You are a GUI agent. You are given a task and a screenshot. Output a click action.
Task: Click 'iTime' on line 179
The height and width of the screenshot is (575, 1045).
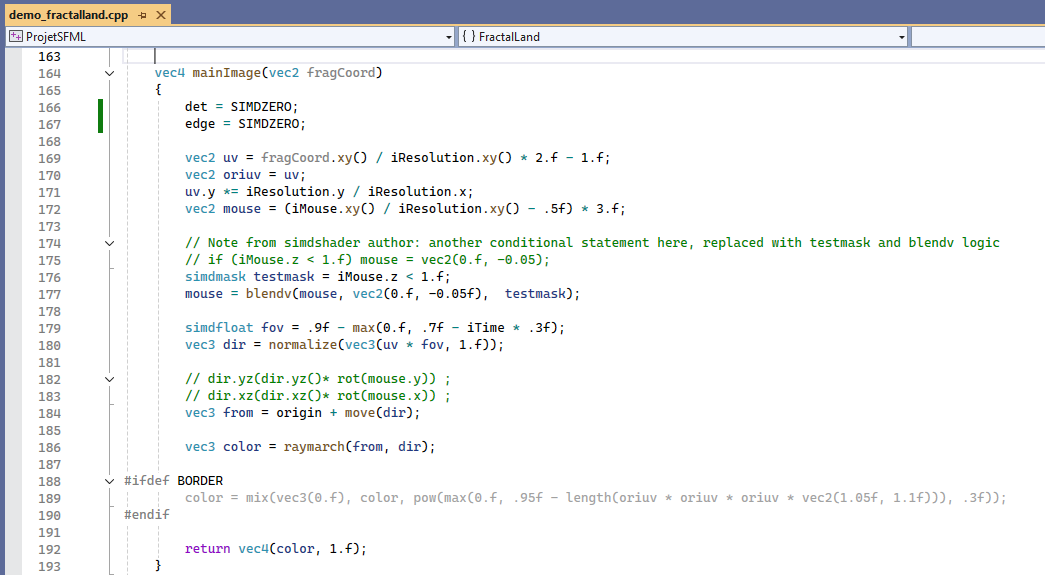coord(485,327)
